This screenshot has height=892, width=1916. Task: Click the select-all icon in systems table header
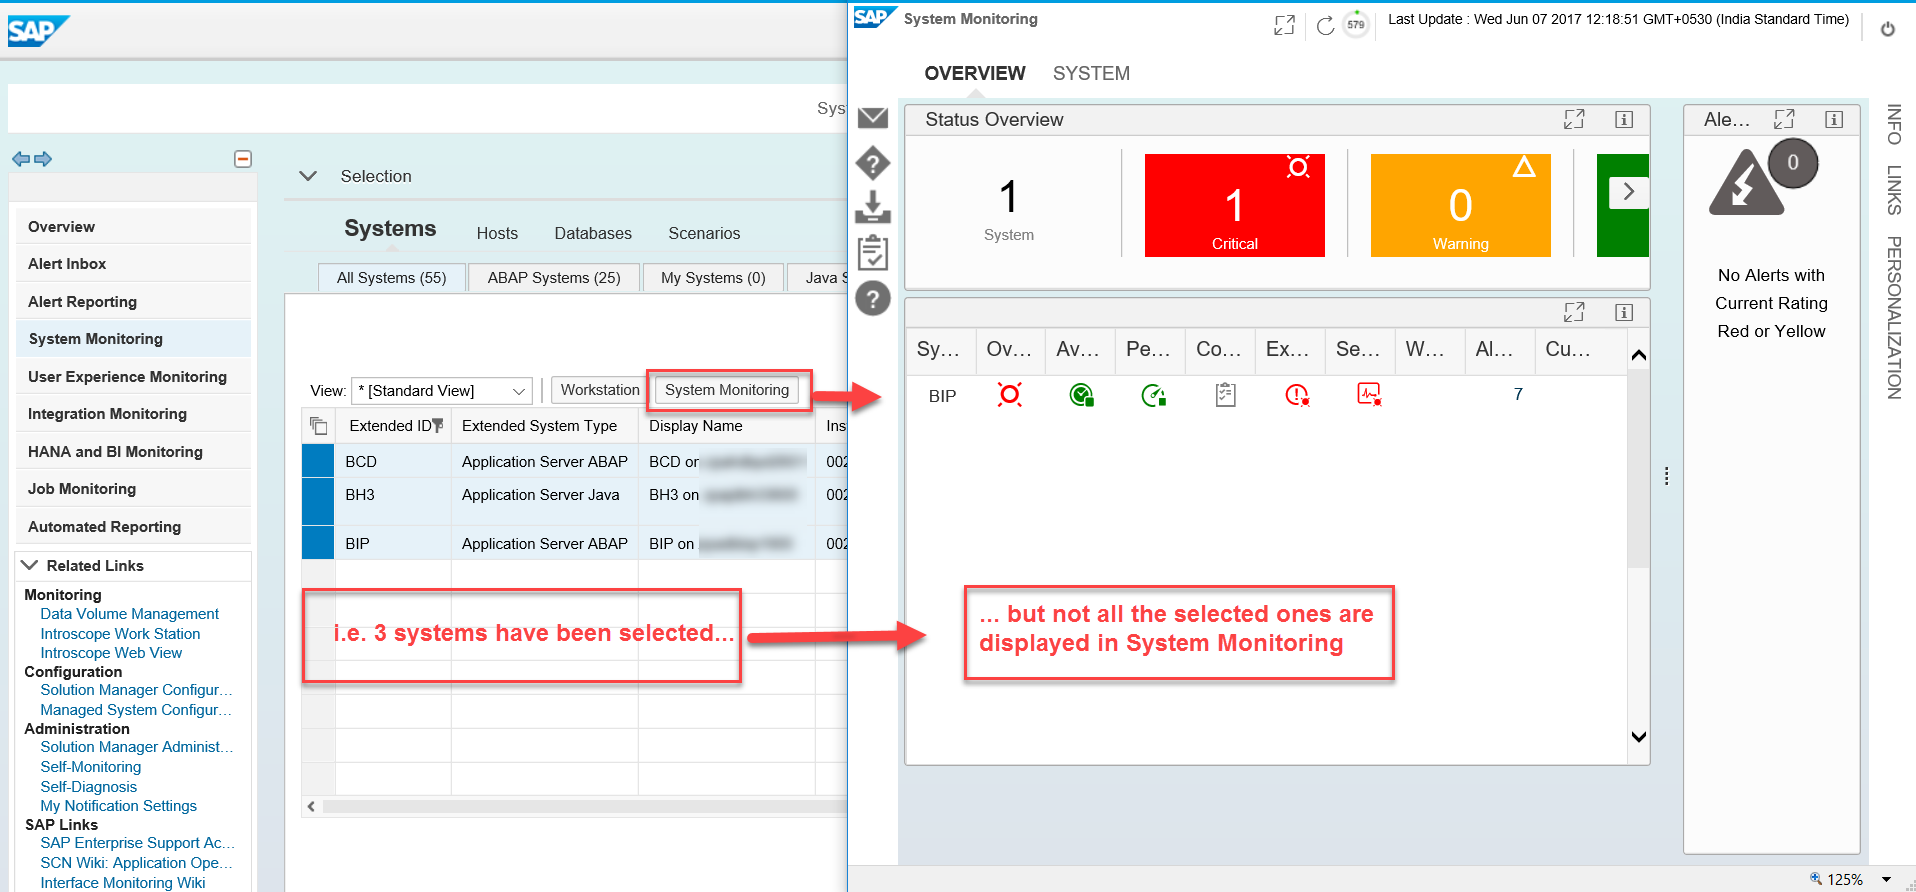[318, 426]
